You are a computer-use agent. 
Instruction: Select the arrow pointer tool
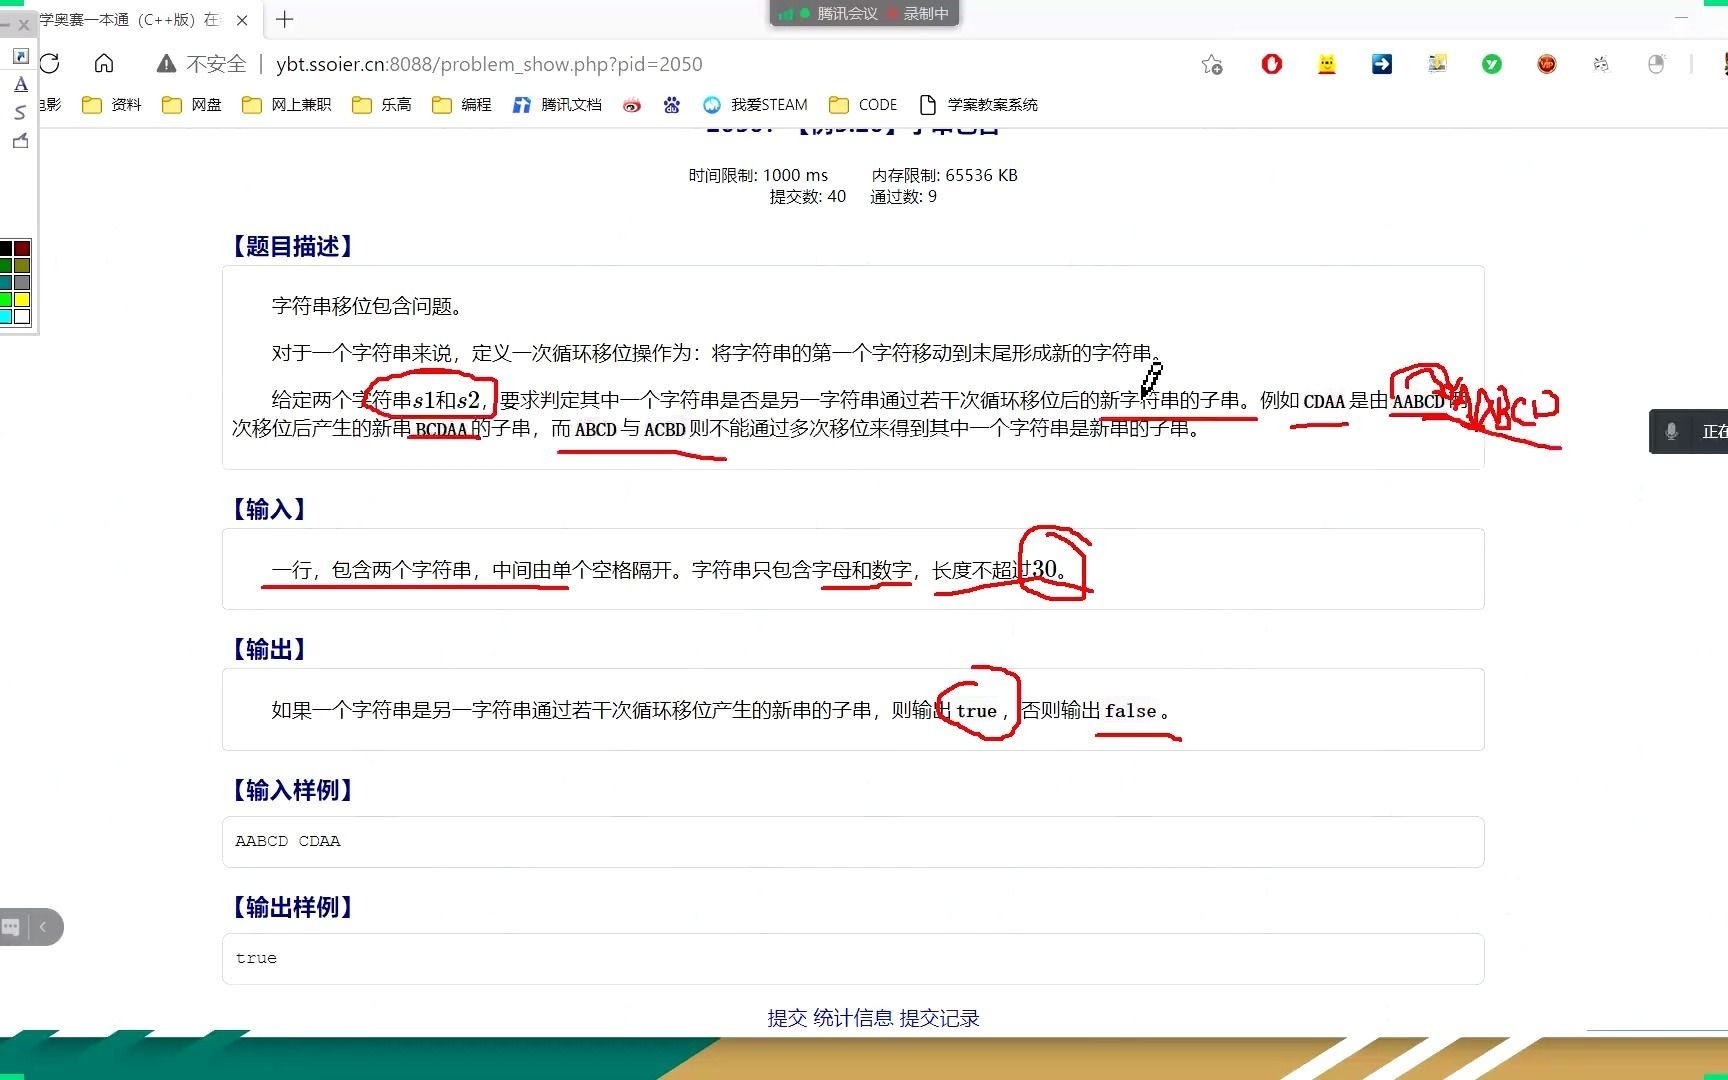point(20,57)
